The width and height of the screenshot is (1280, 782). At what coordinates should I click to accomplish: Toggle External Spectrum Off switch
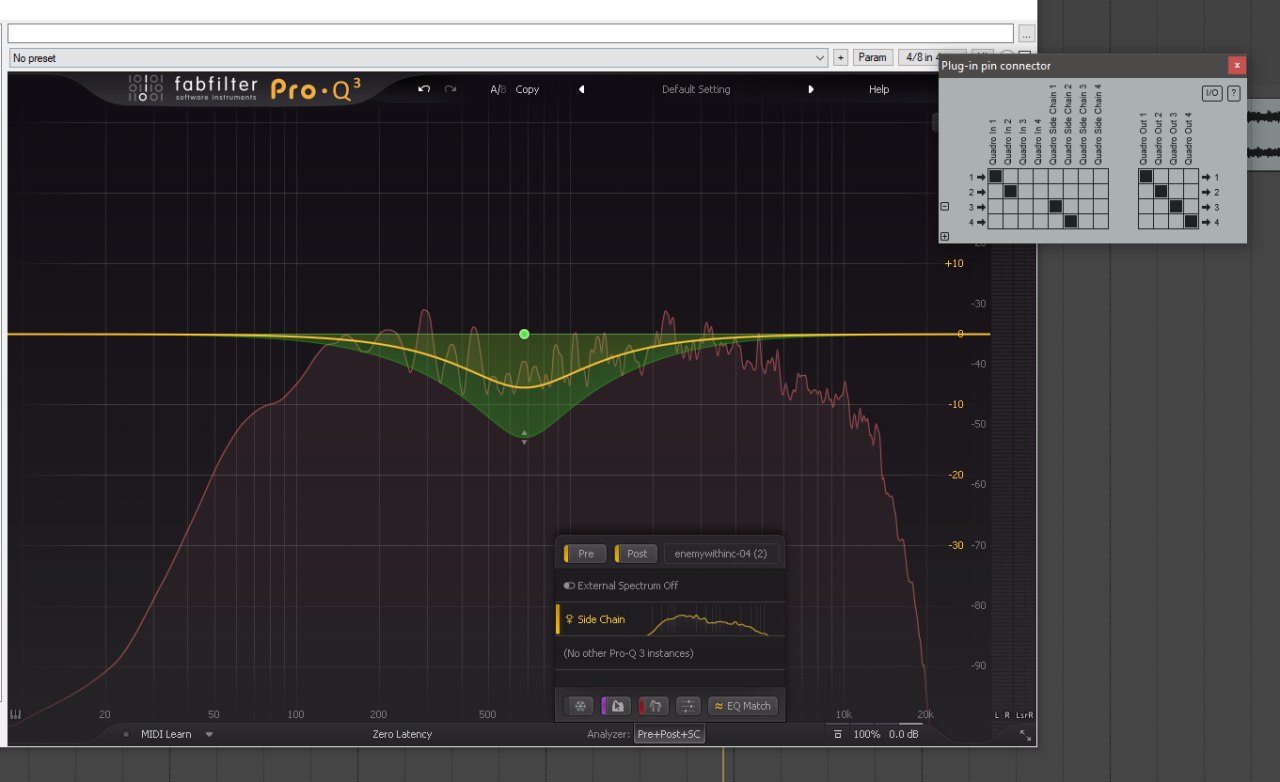point(569,586)
